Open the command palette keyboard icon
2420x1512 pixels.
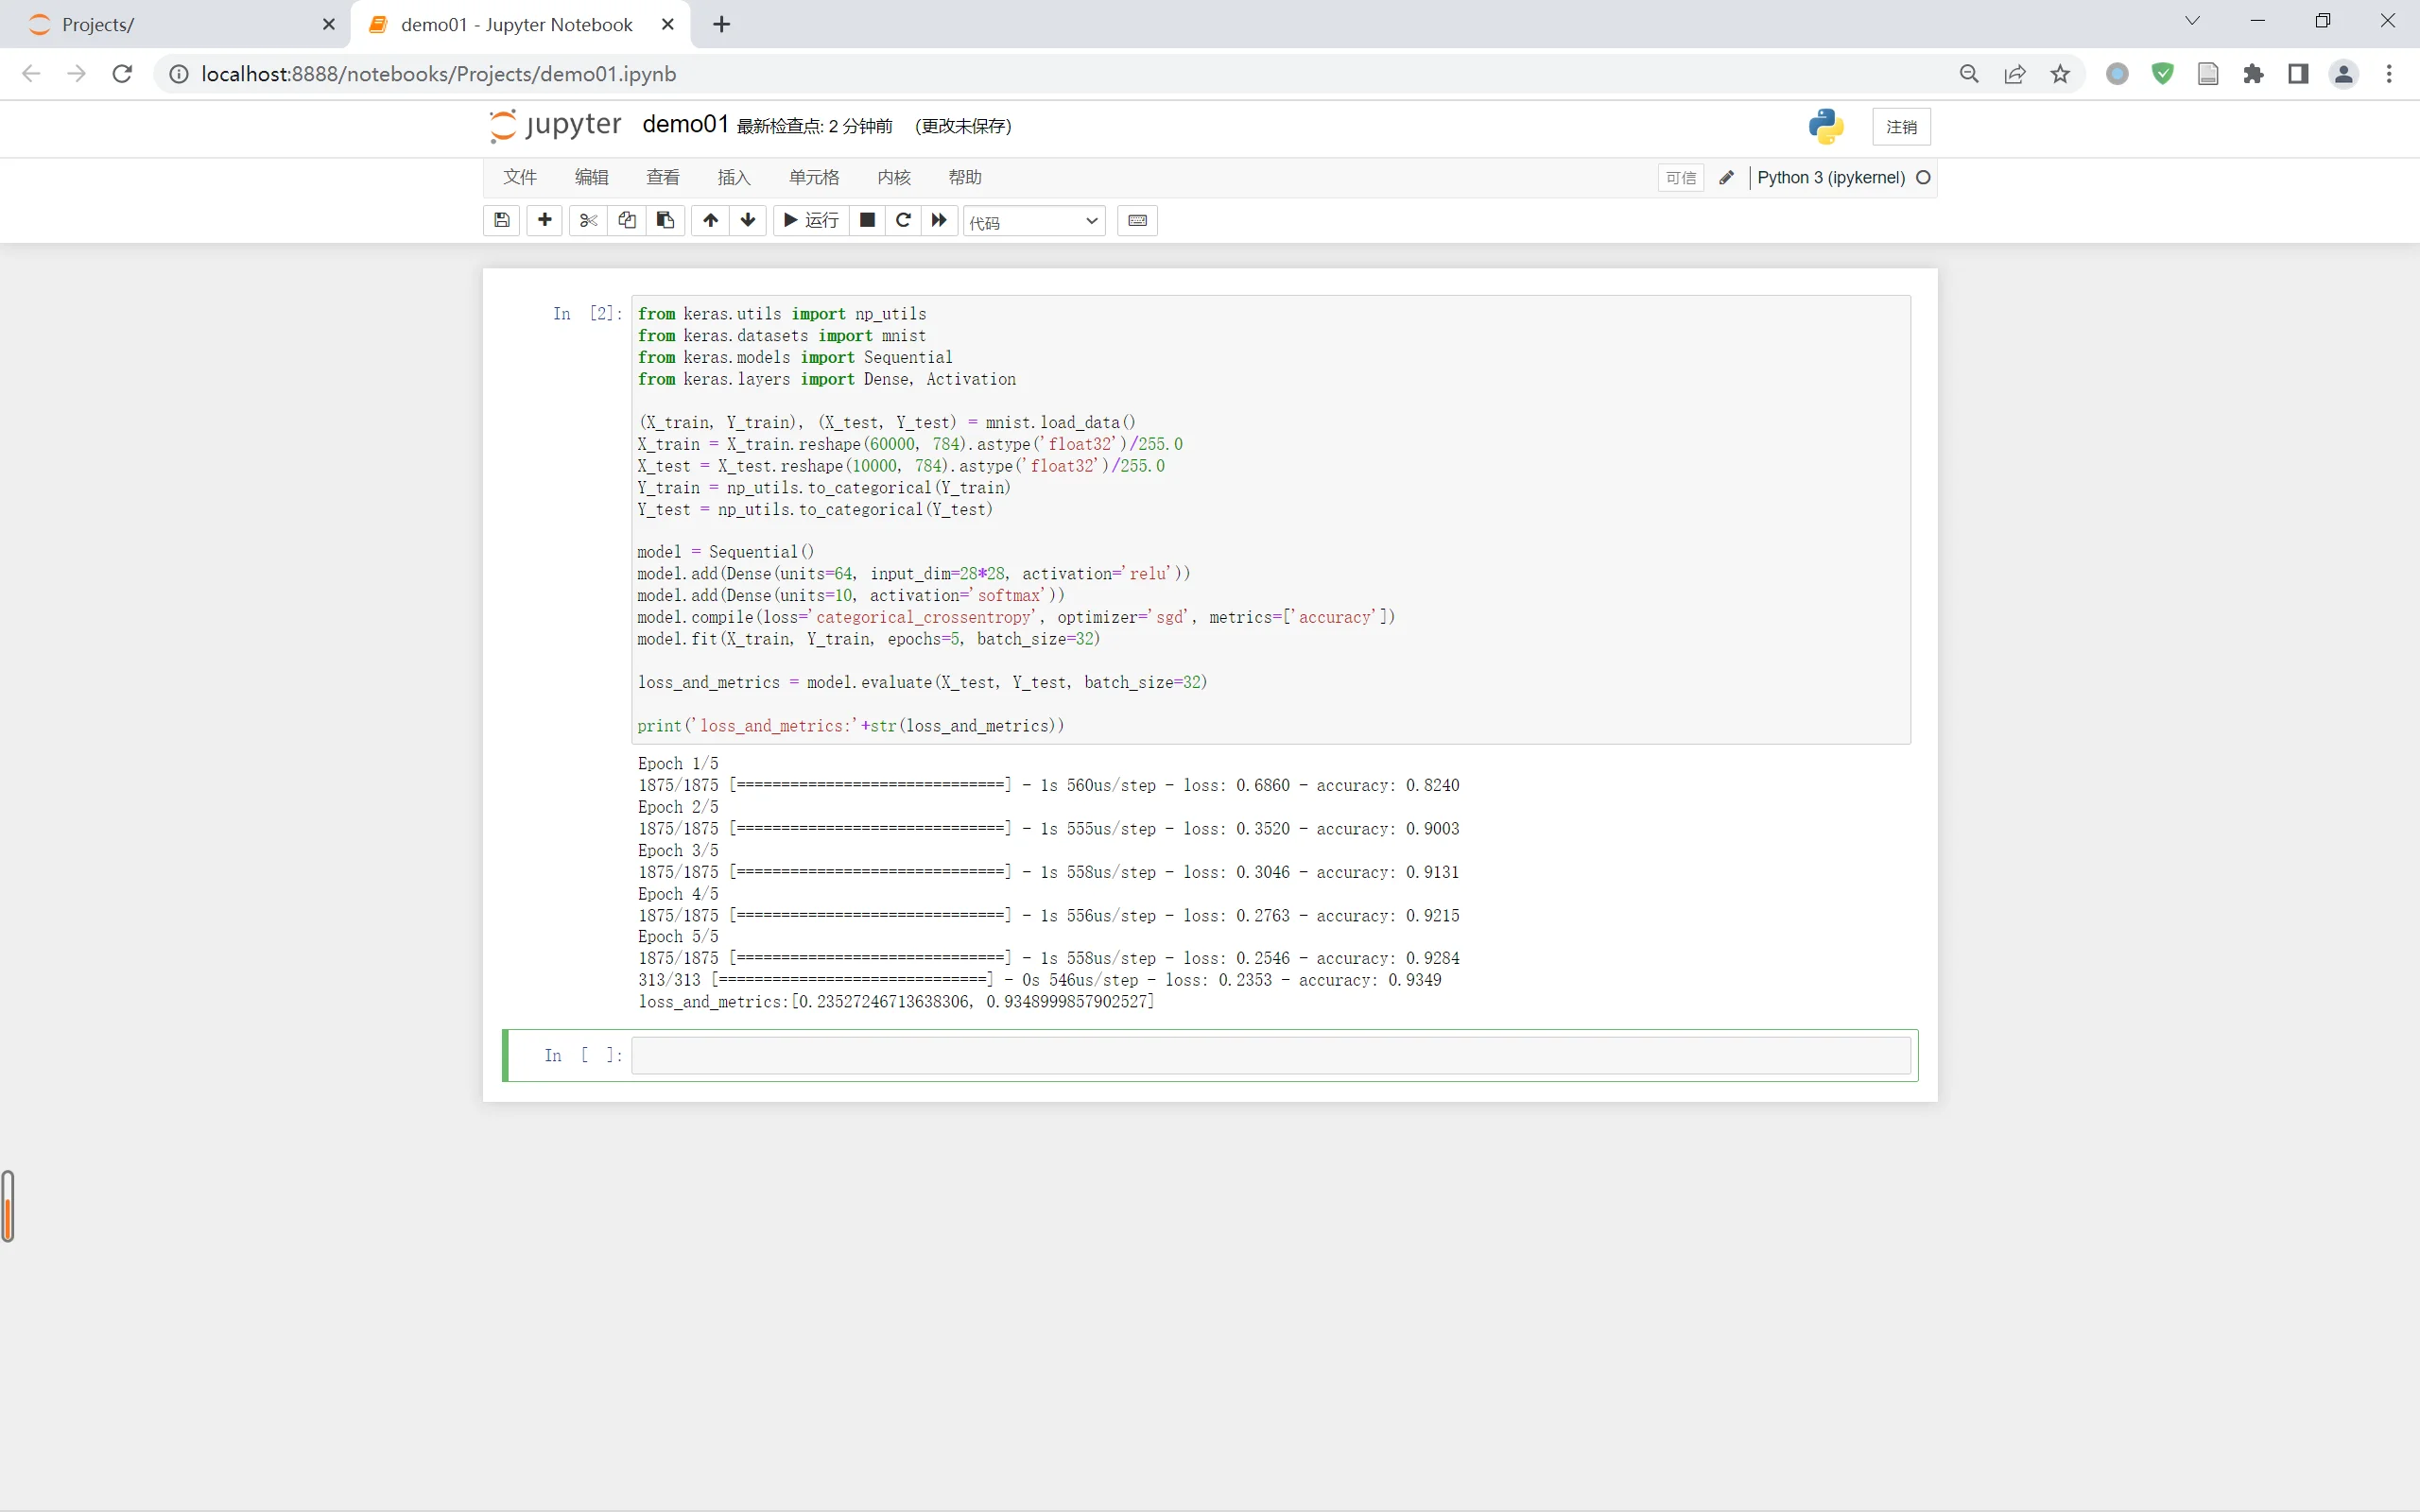click(1137, 220)
